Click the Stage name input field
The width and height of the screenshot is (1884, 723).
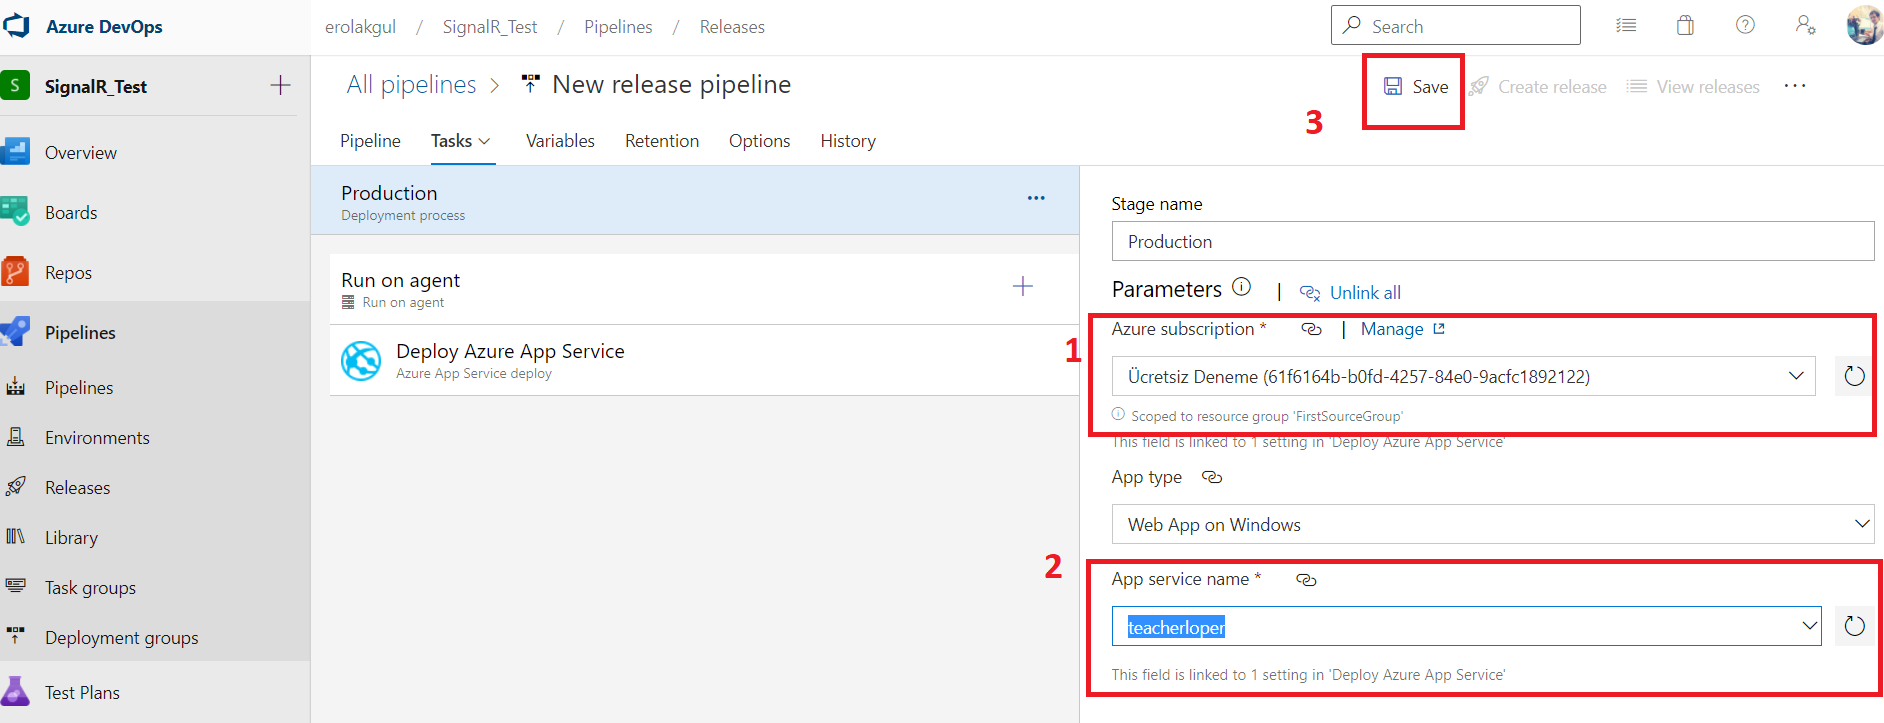pyautogui.click(x=1492, y=242)
